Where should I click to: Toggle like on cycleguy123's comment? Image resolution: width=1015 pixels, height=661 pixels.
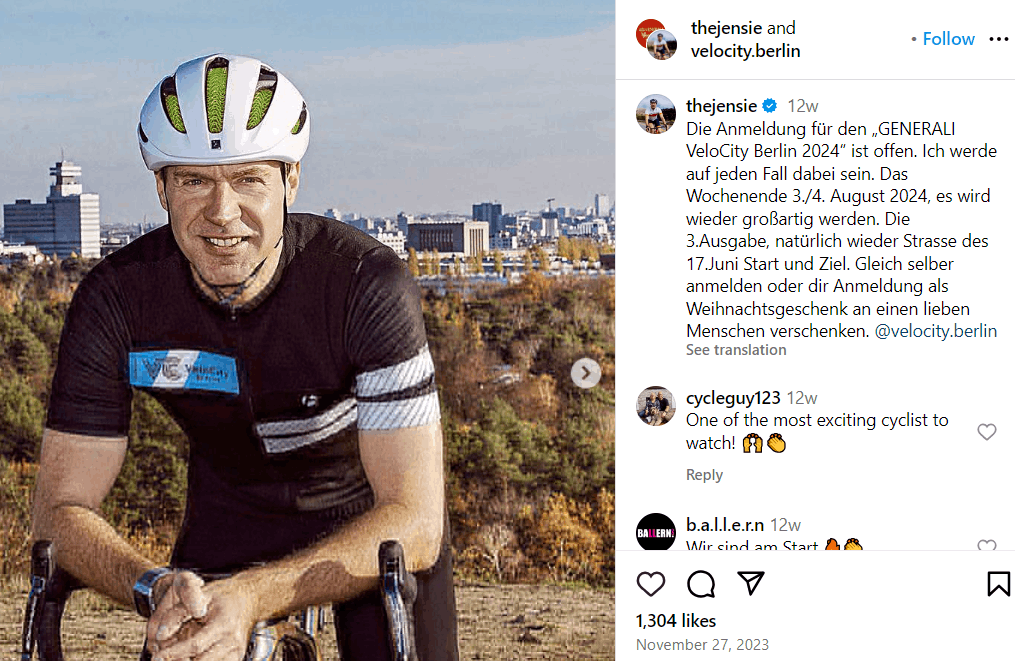coord(986,431)
